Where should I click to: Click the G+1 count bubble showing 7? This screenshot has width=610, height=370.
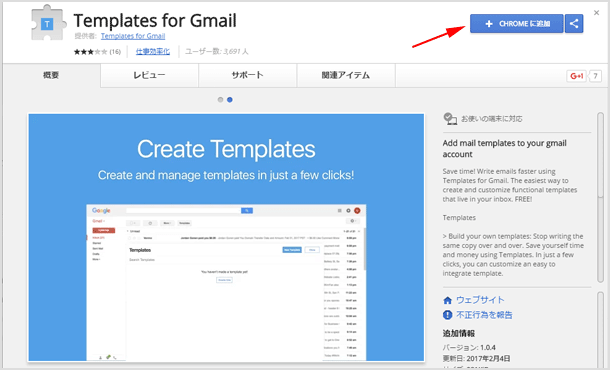[595, 76]
